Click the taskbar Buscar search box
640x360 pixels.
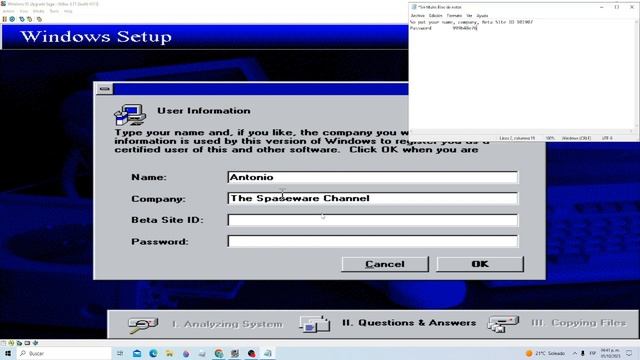point(64,353)
